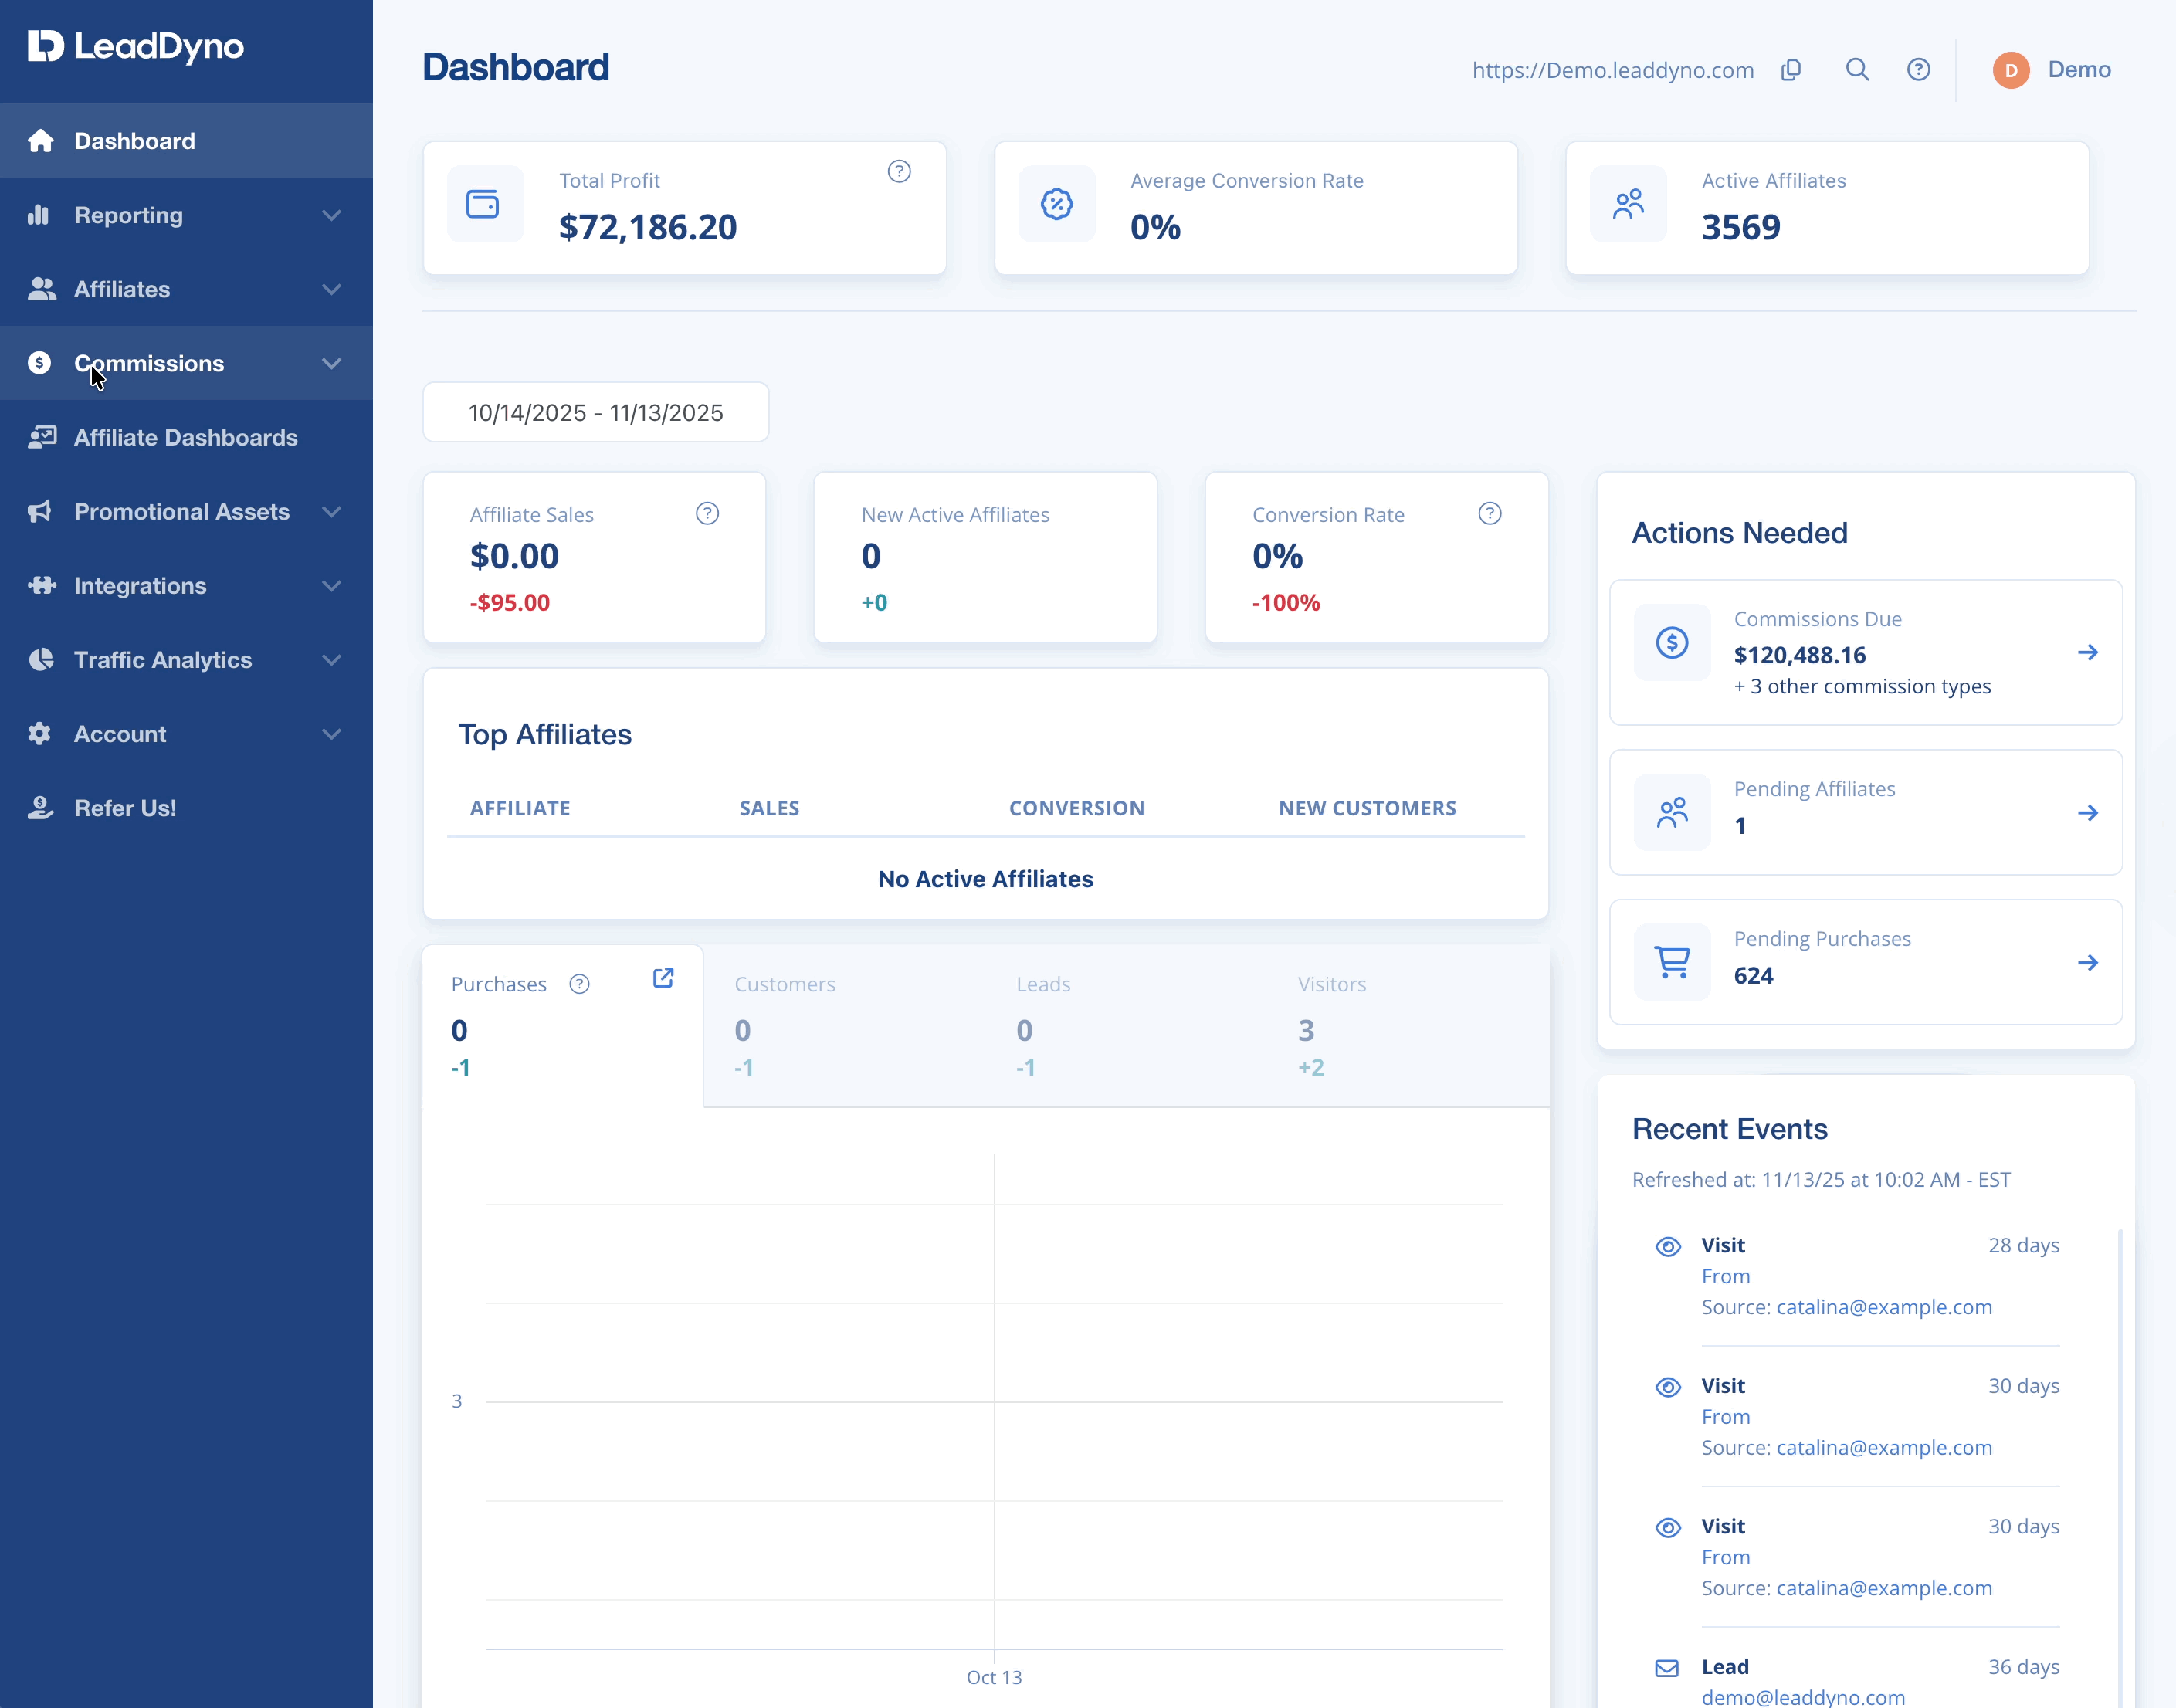2176x1708 pixels.
Task: Switch to the Leads chart tab
Action: [1127, 1025]
